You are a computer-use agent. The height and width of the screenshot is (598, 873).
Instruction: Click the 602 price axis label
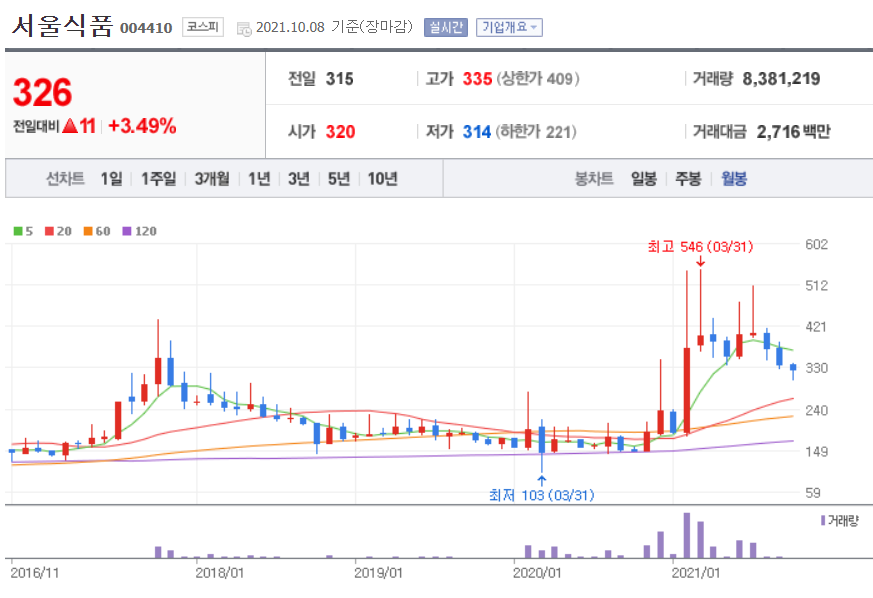pos(816,244)
